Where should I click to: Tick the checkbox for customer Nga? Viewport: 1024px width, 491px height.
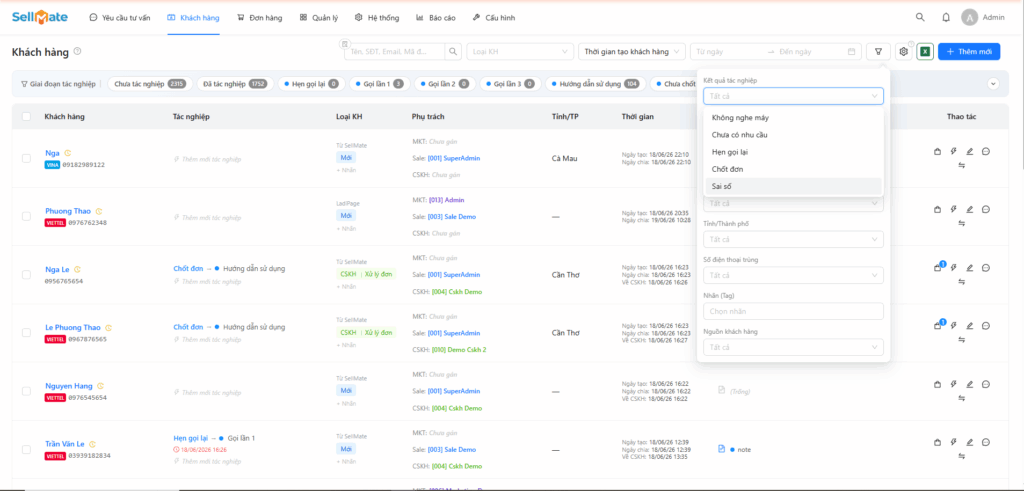[x=26, y=158]
